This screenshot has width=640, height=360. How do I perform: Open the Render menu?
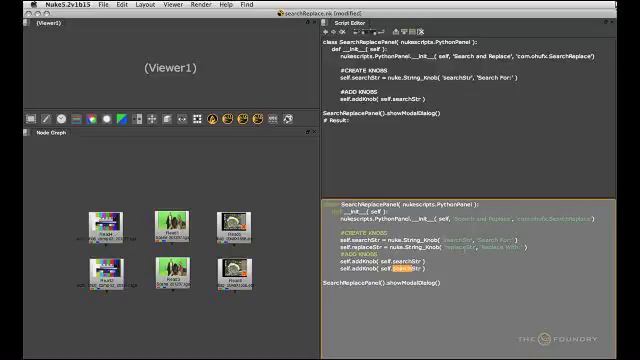pyautogui.click(x=201, y=4)
